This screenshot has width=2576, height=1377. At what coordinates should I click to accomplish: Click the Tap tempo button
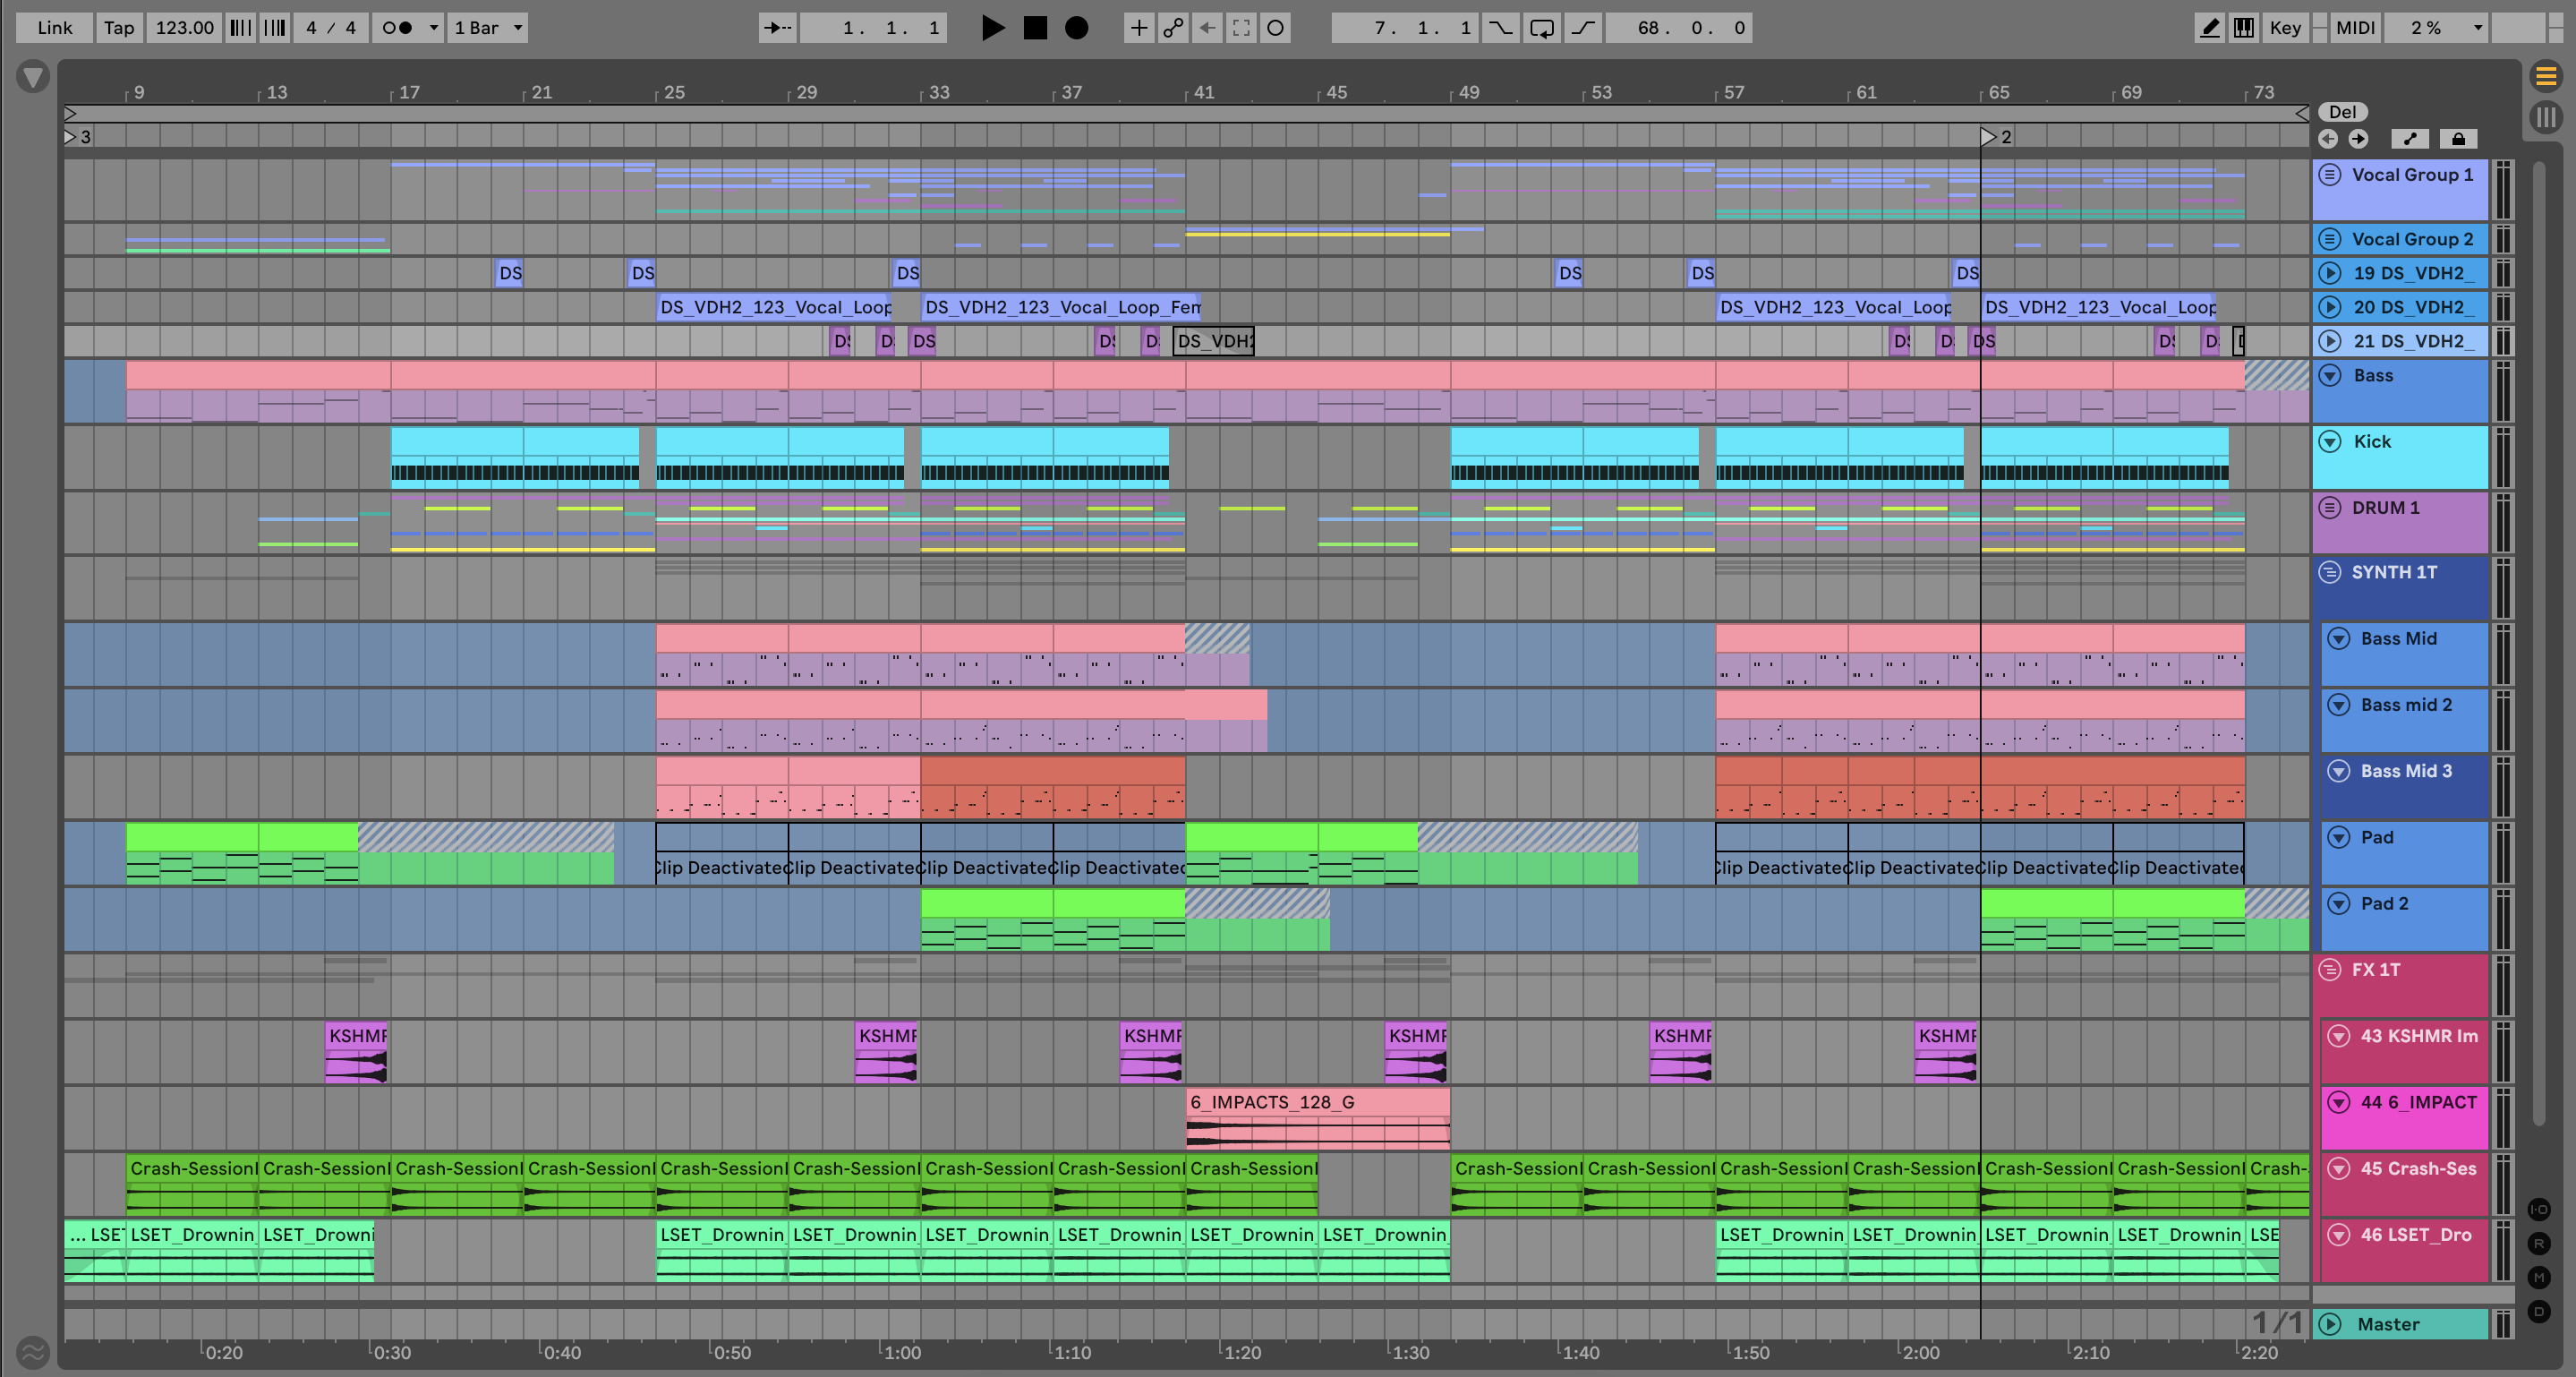pos(118,28)
